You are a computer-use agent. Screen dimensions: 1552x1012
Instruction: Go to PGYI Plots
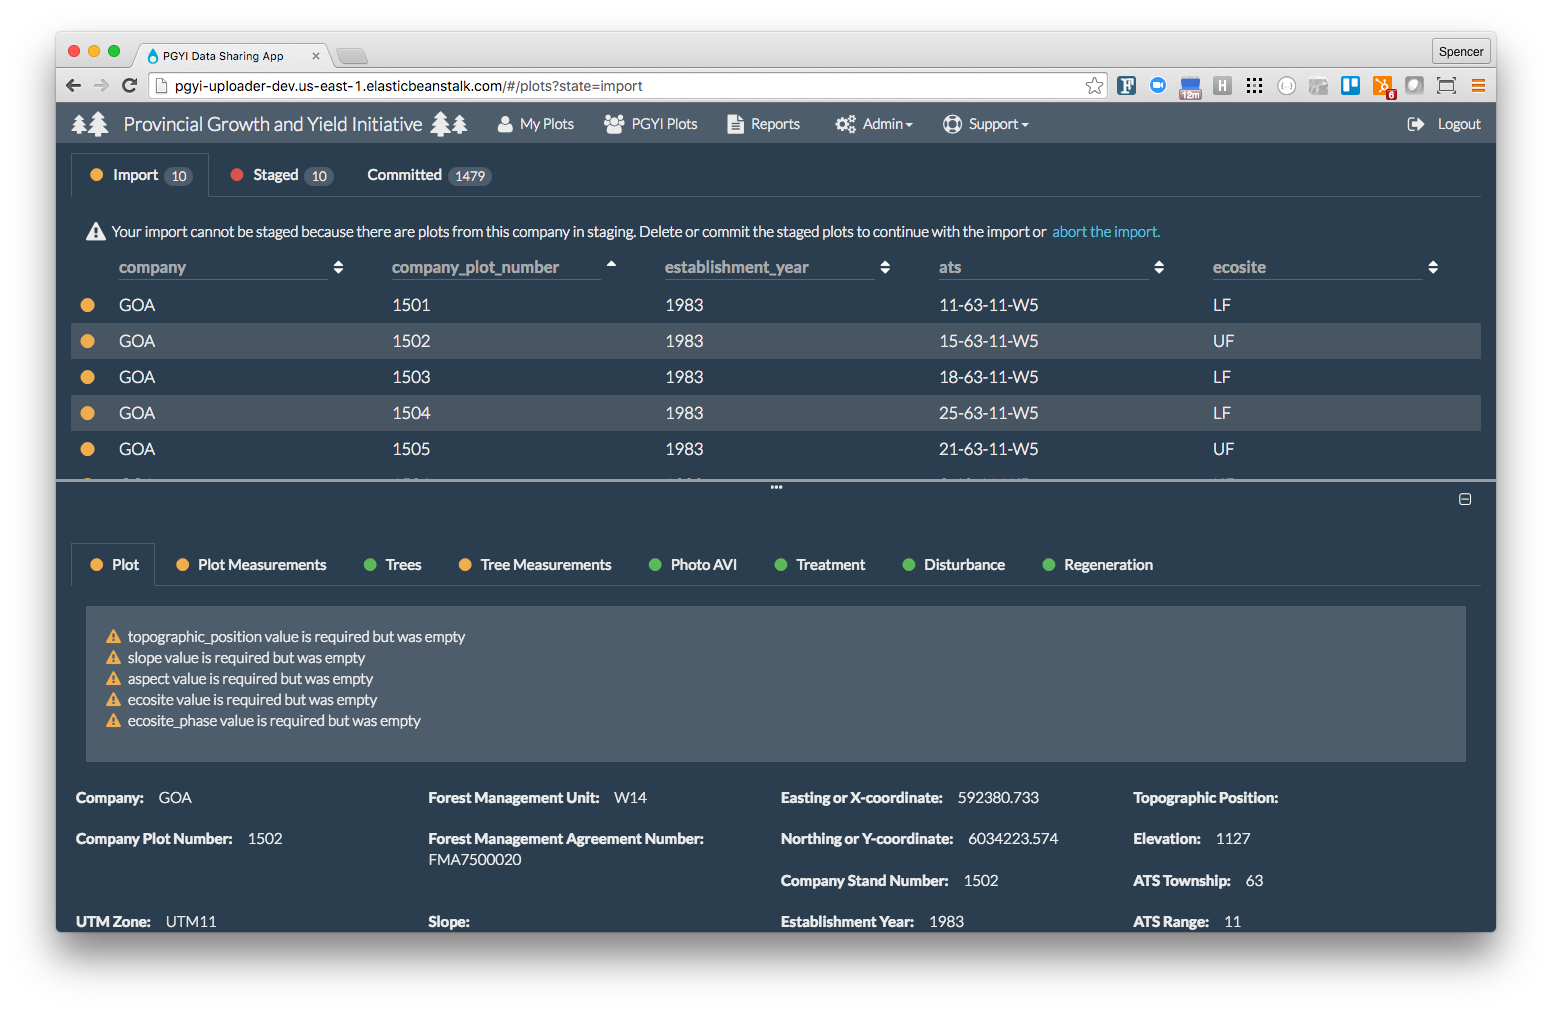651,124
